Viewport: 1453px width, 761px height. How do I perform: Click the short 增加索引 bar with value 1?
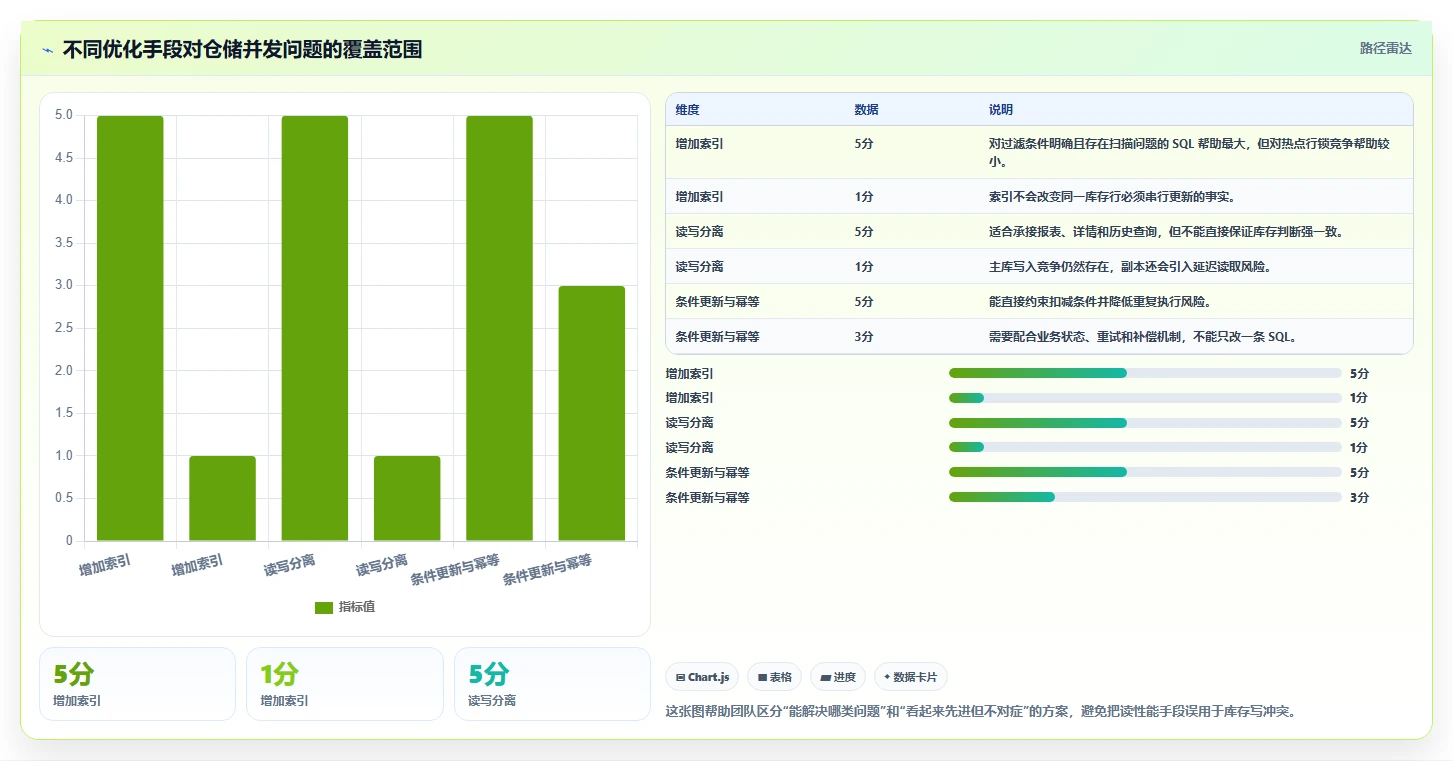click(222, 498)
